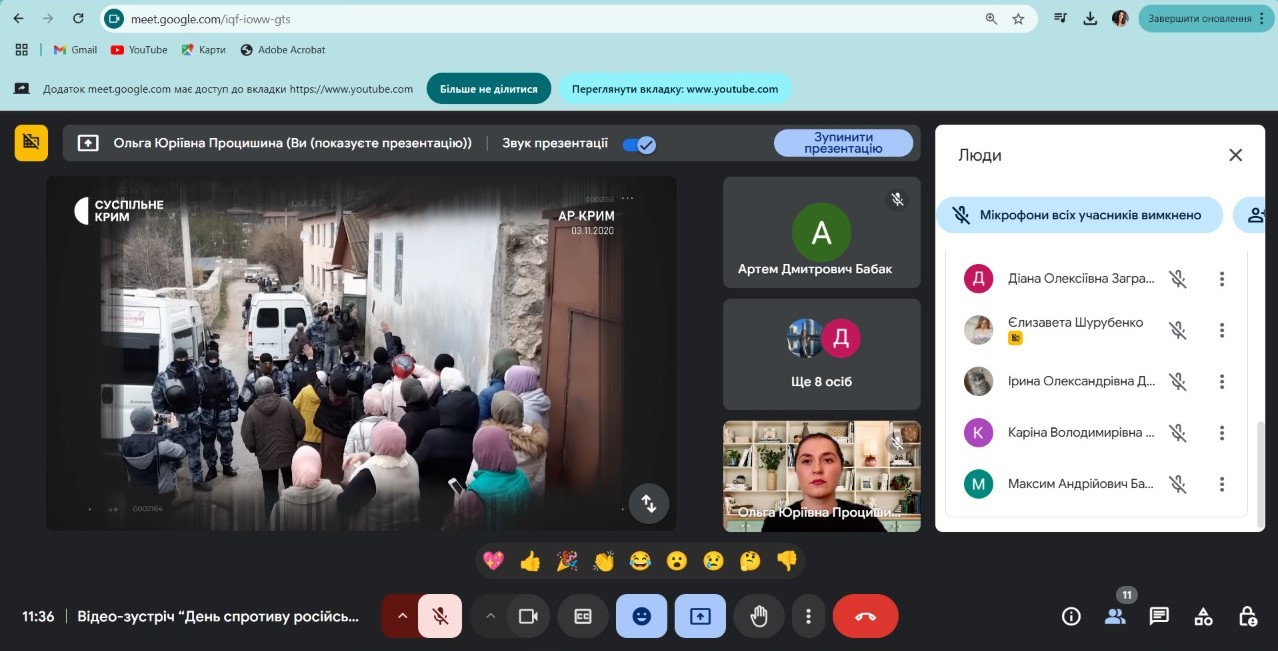This screenshot has height=651, width=1278.
Task: Toggle the Звук презентації switch
Action: pyautogui.click(x=640, y=144)
